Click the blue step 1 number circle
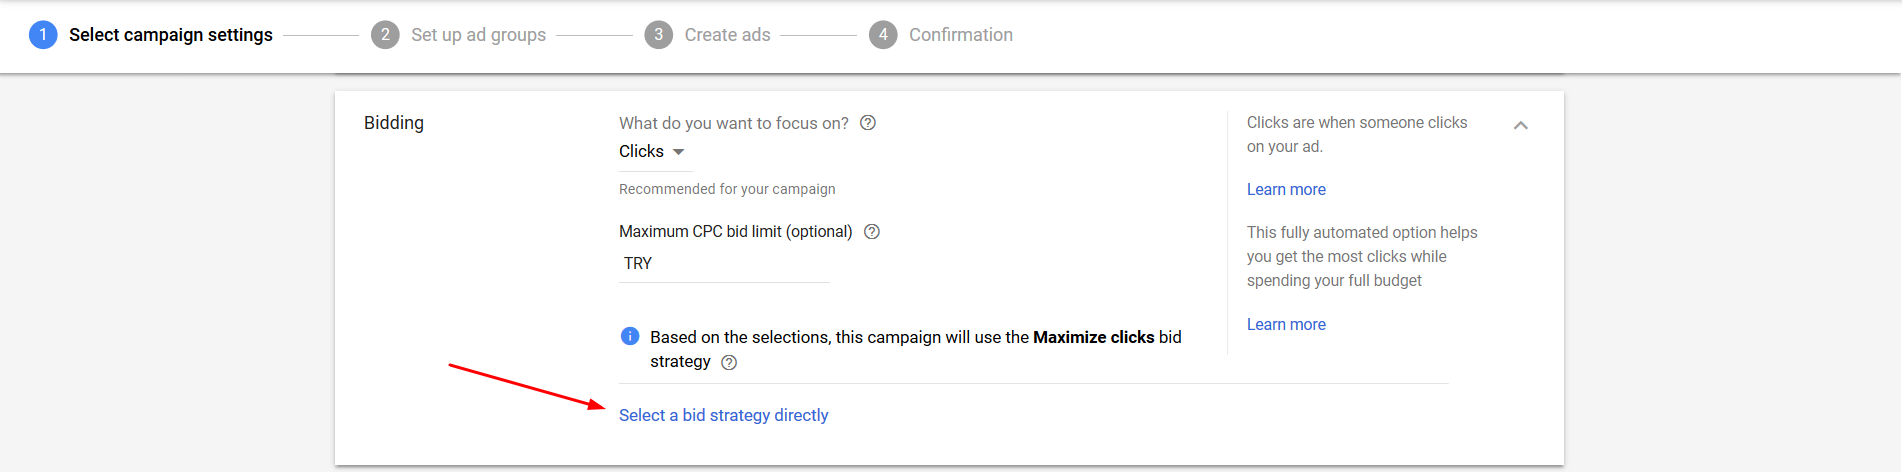This screenshot has width=1902, height=472. point(43,35)
